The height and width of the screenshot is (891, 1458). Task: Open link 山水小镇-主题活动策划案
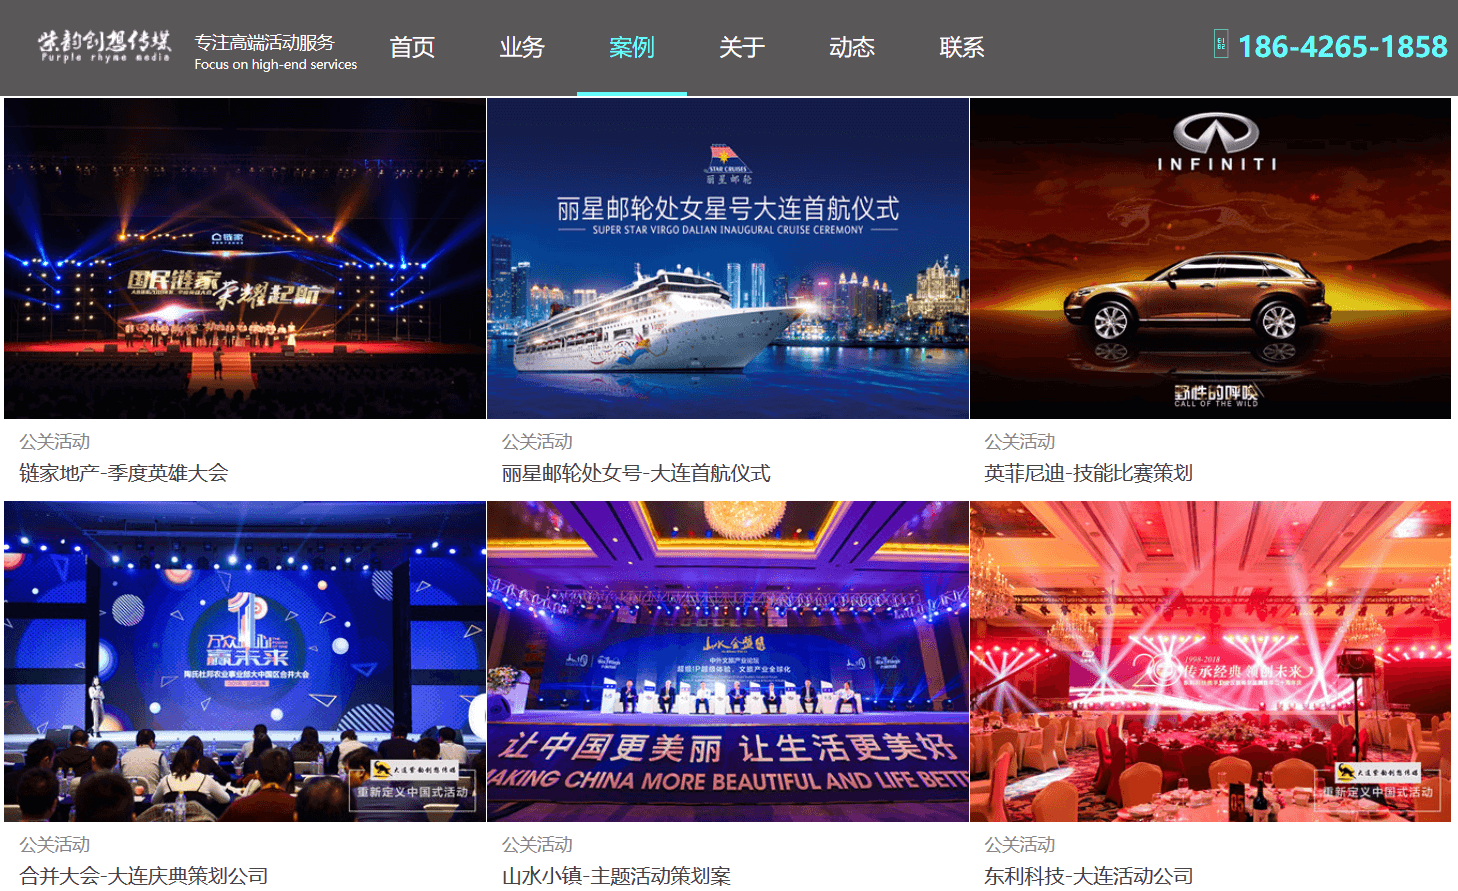616,876
